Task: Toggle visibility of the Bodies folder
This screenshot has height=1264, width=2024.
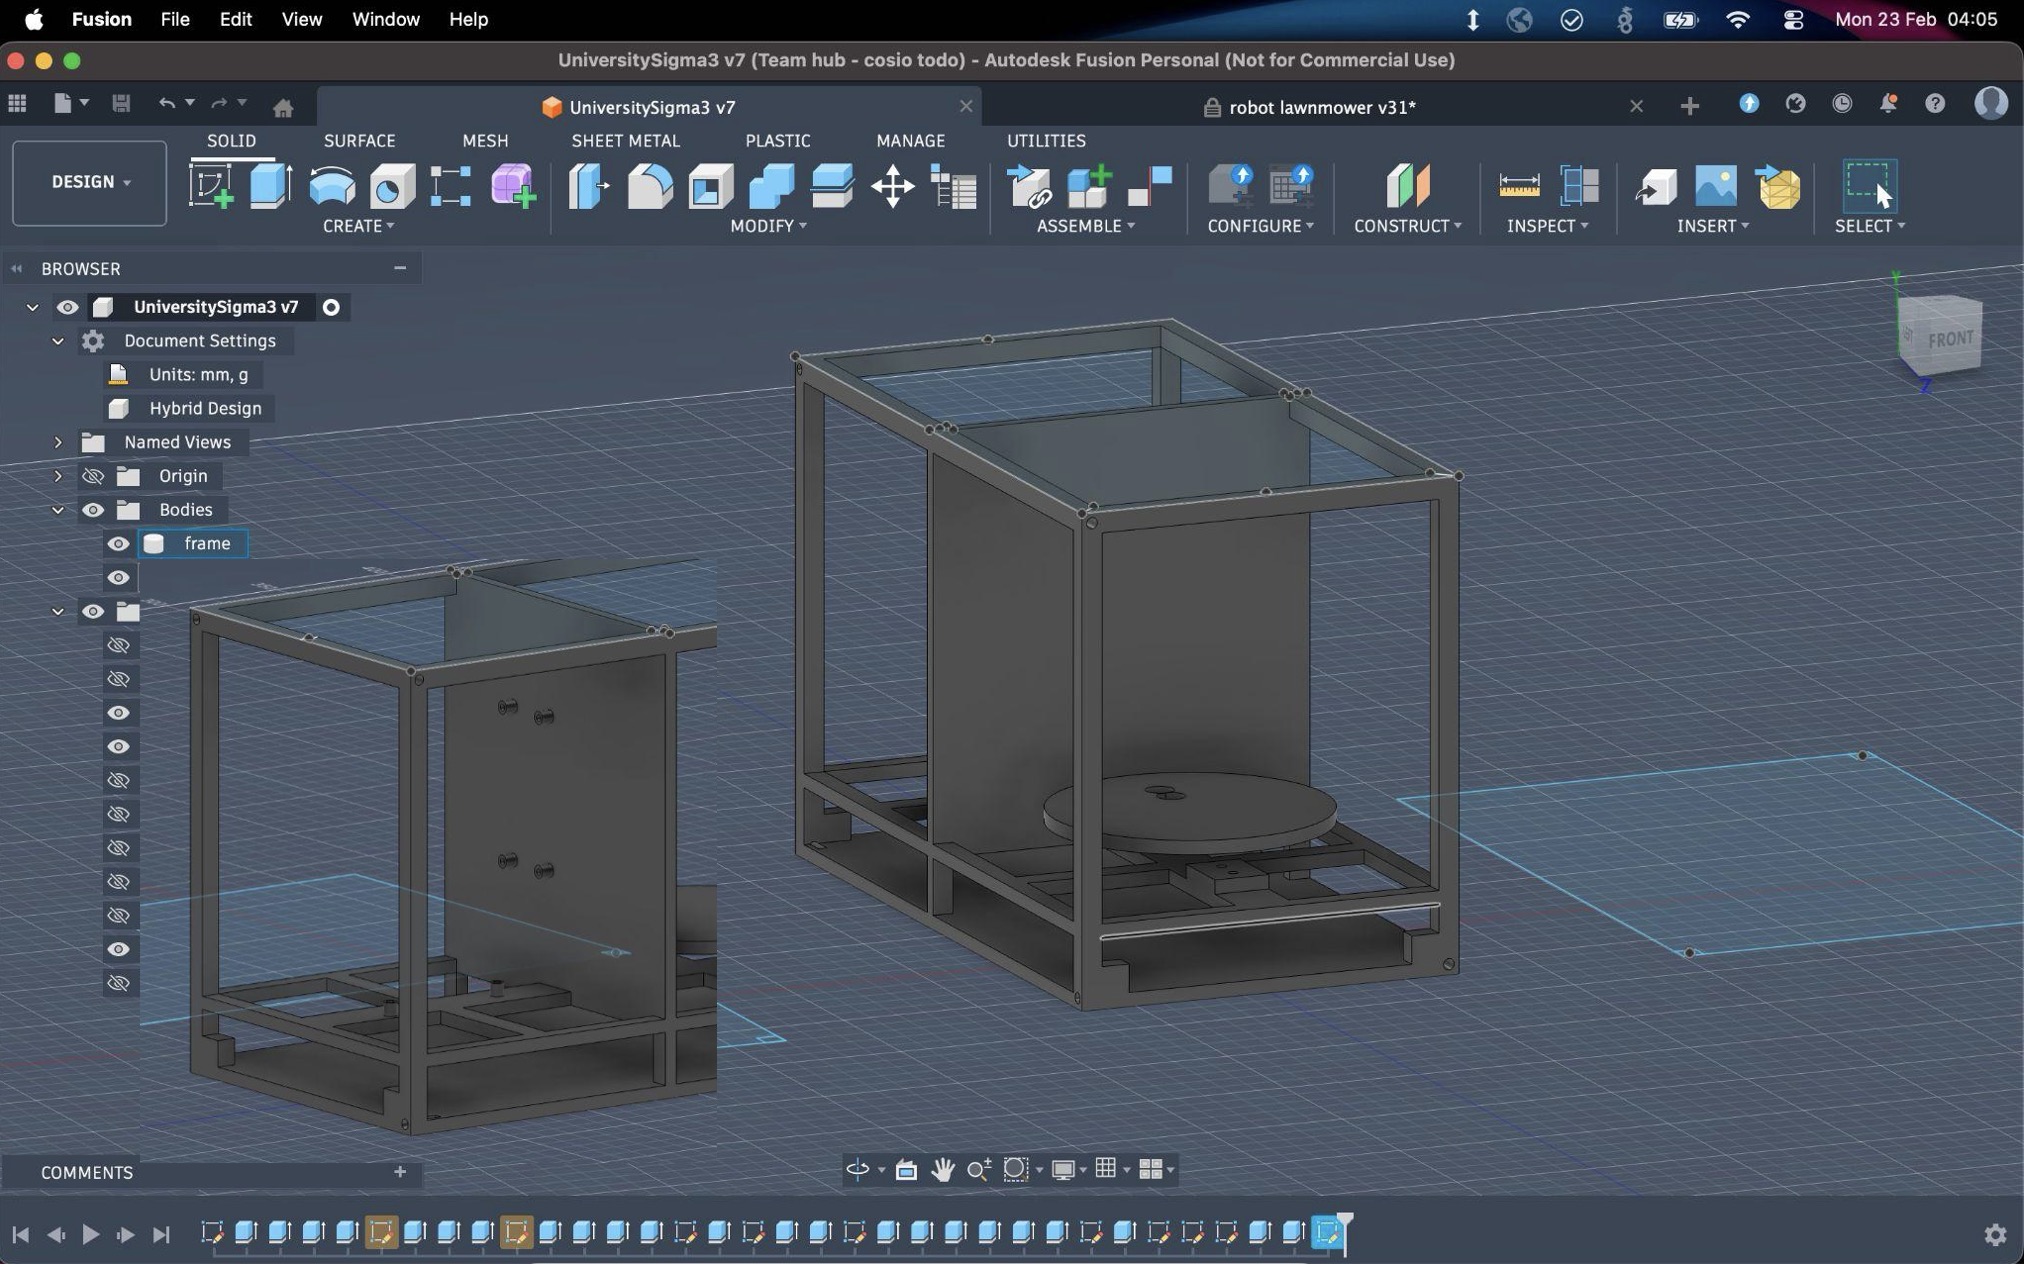Action: coord(93,510)
